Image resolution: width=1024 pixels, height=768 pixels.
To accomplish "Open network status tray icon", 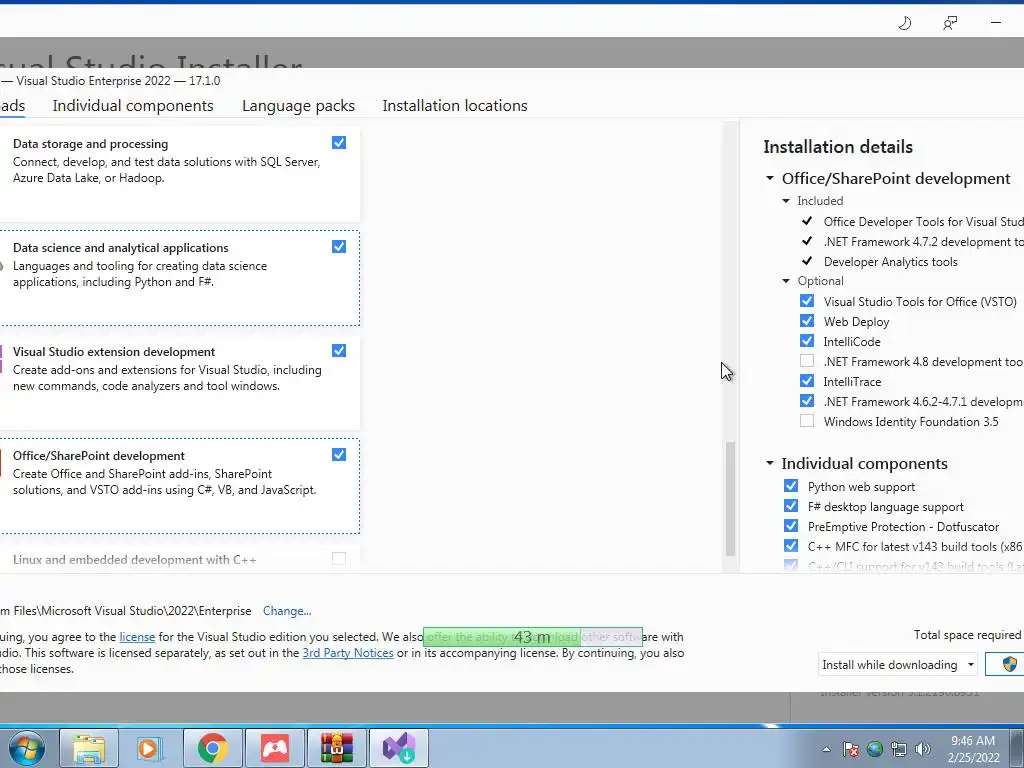I will [x=899, y=749].
